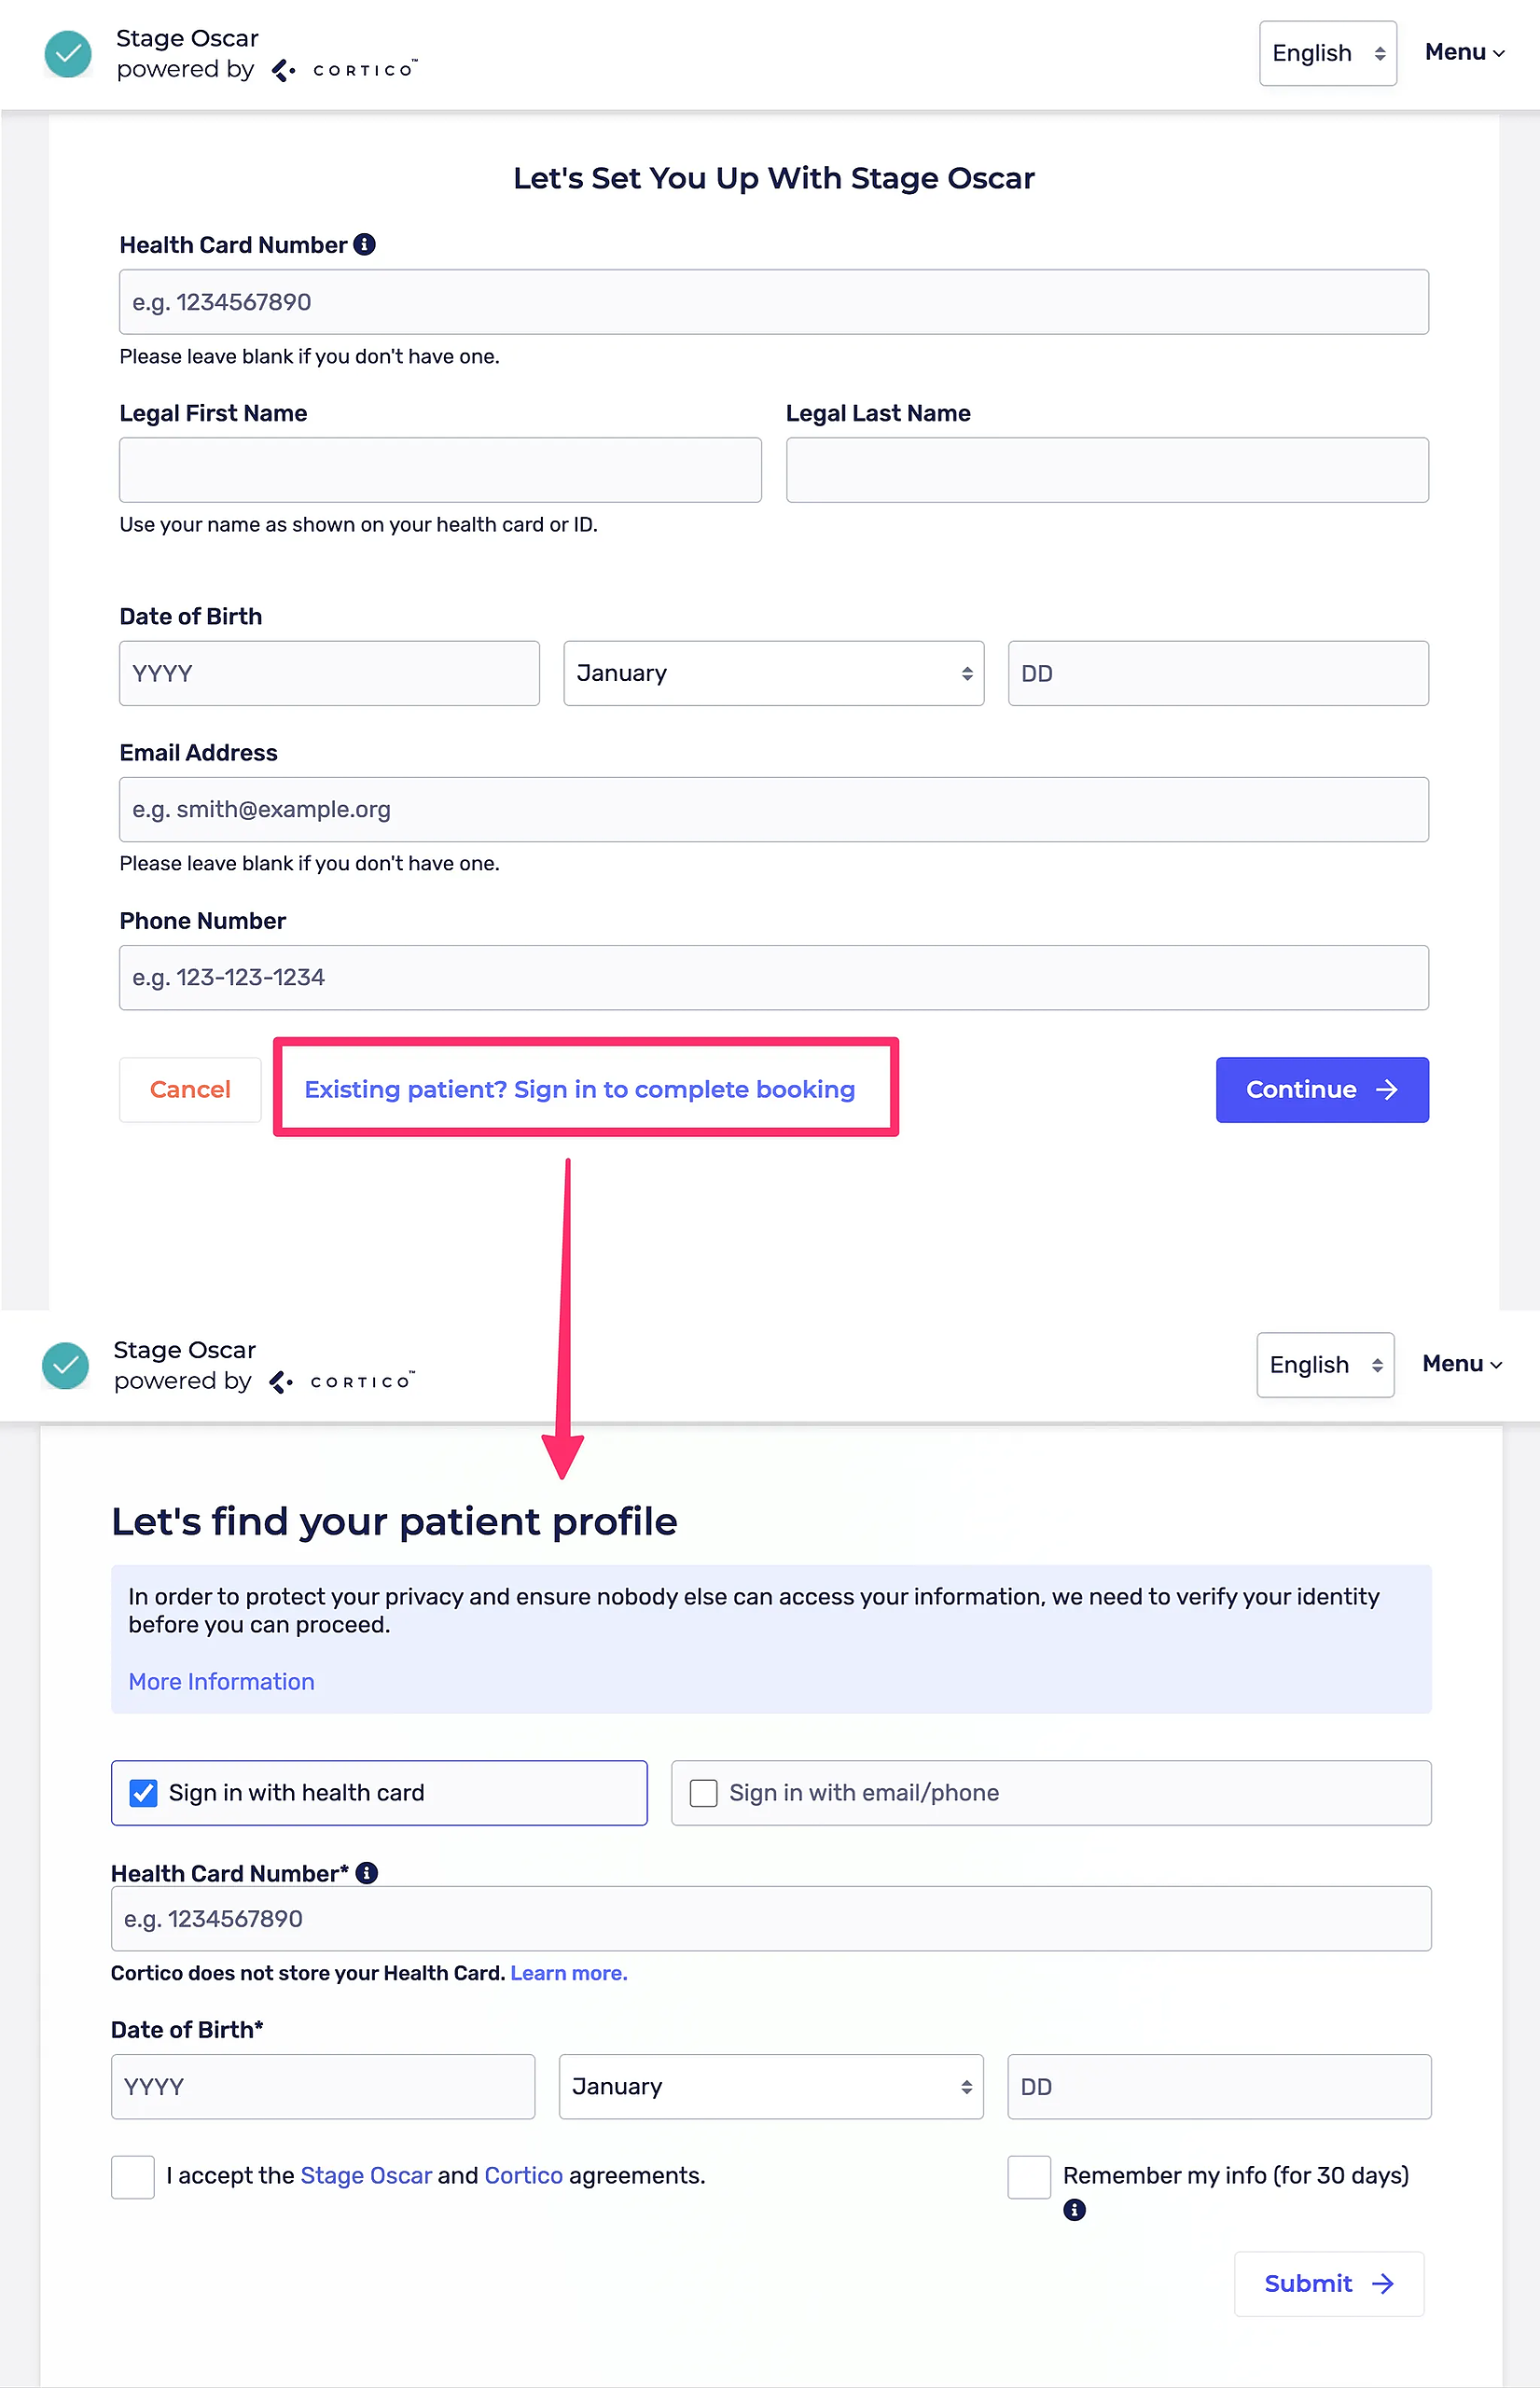Click the top Stage Oscar checkmark logo
Image resolution: width=1540 pixels, height=2388 pixels.
68,54
